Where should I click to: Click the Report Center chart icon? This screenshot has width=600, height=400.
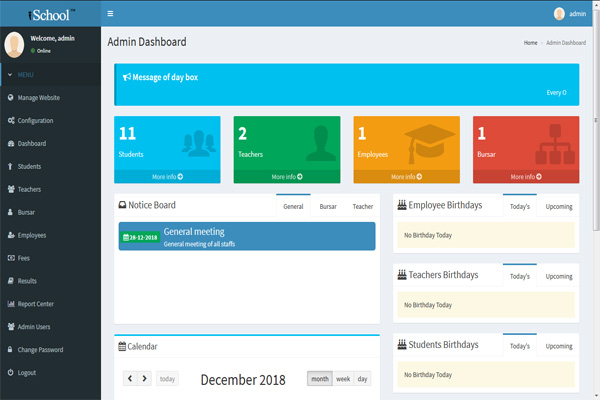10,304
